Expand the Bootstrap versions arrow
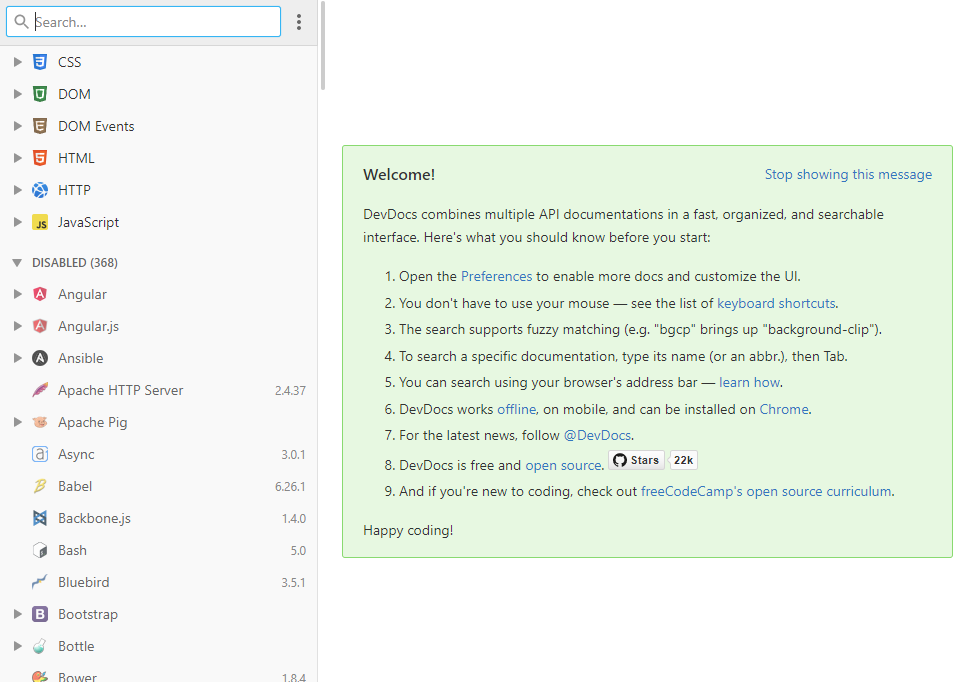 click(17, 615)
